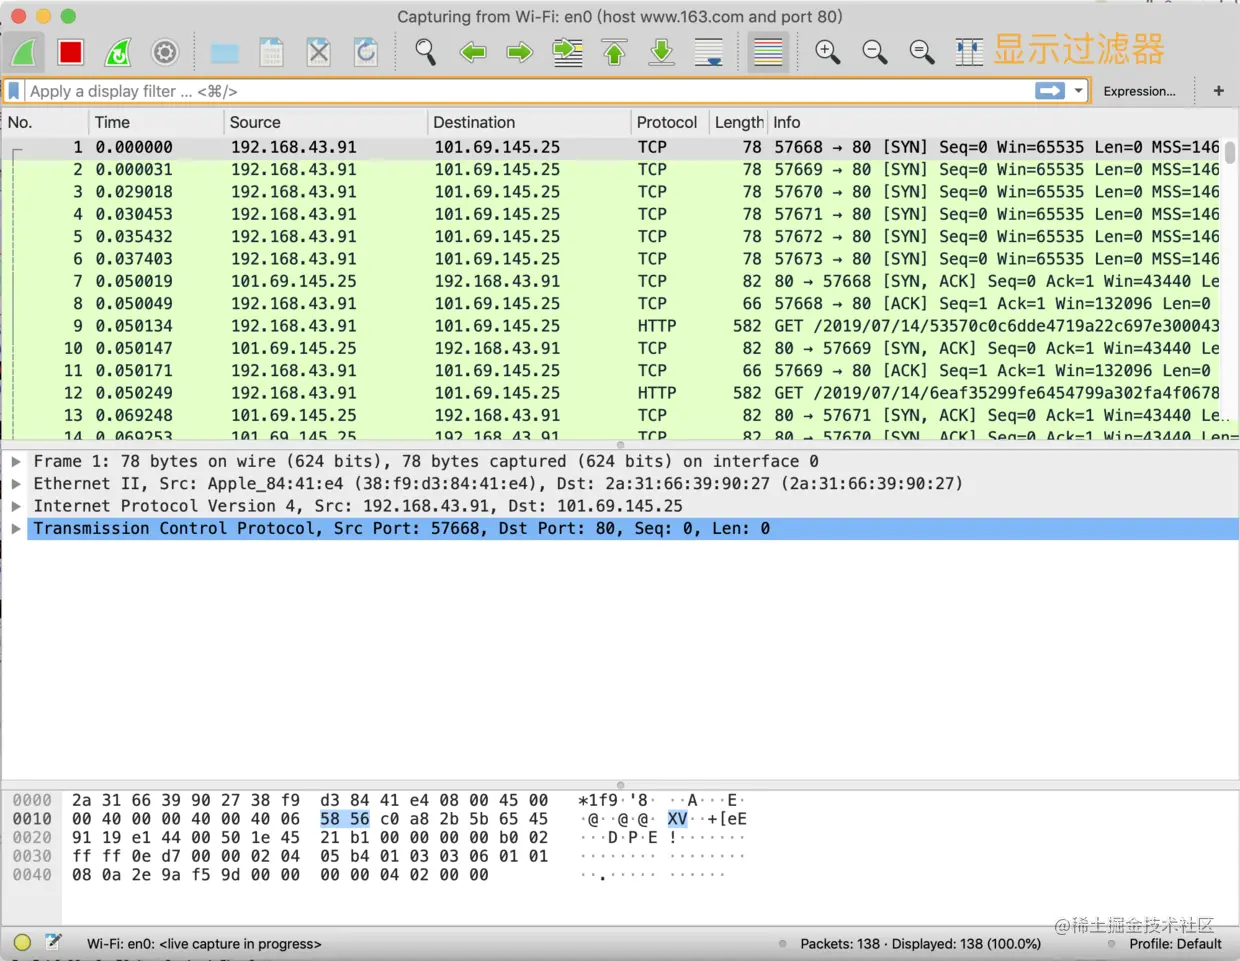This screenshot has height=961, width=1240.
Task: Zoom in main window text
Action: tap(827, 52)
